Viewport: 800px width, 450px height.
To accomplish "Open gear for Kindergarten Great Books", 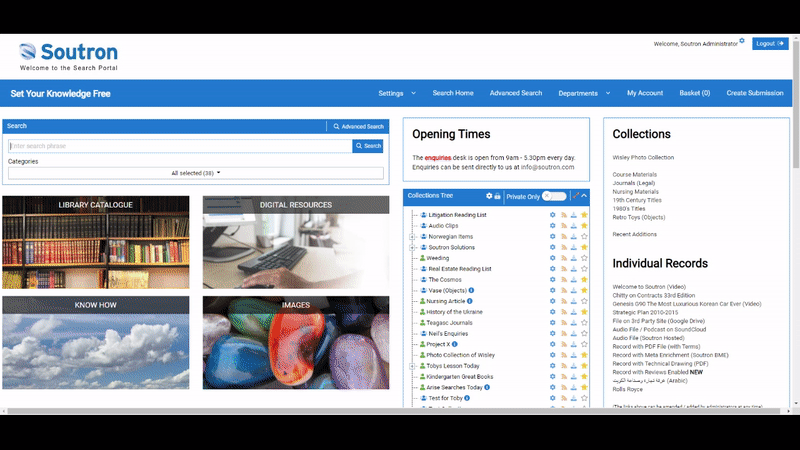I will coord(553,377).
